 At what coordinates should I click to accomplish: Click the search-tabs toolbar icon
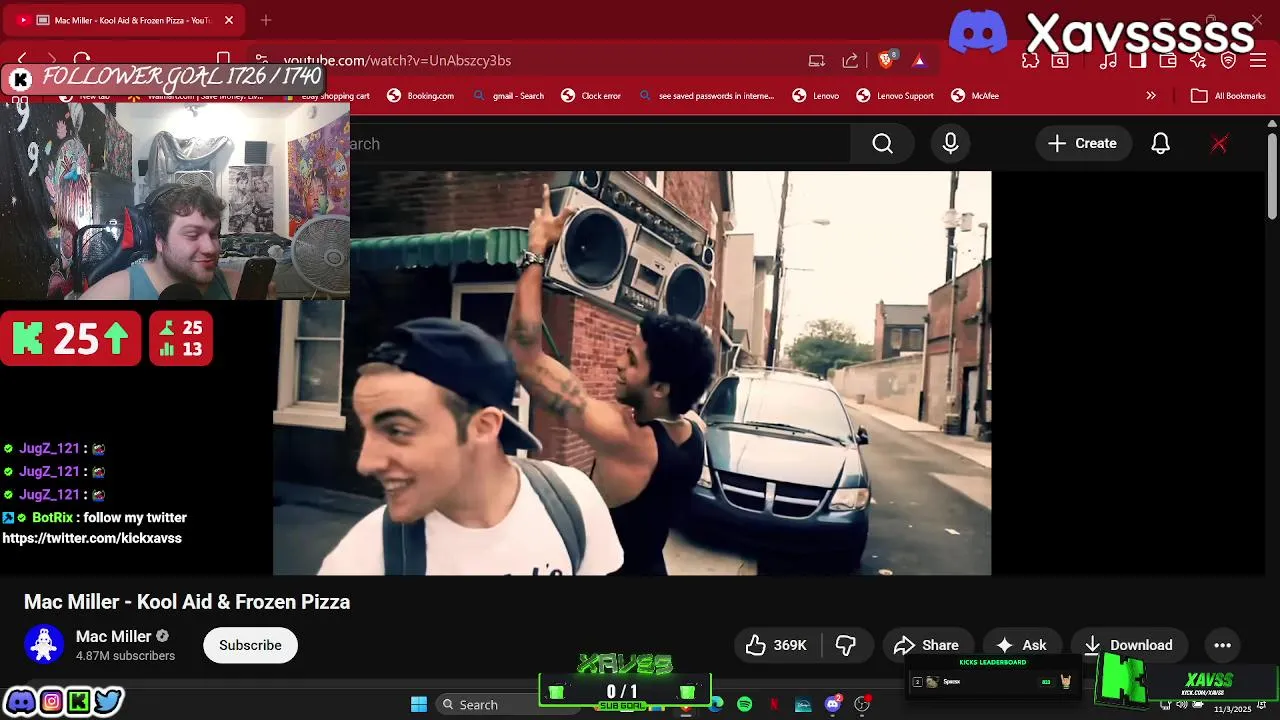1060,60
